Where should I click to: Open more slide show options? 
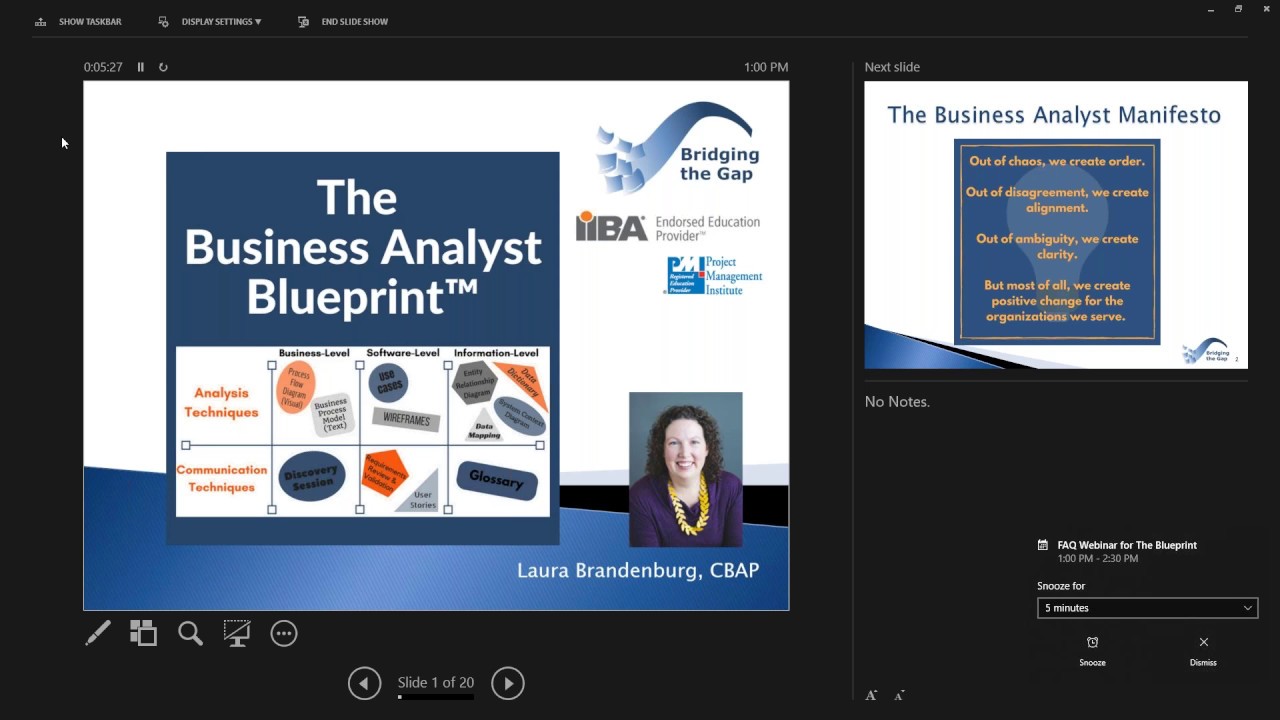[x=284, y=633]
